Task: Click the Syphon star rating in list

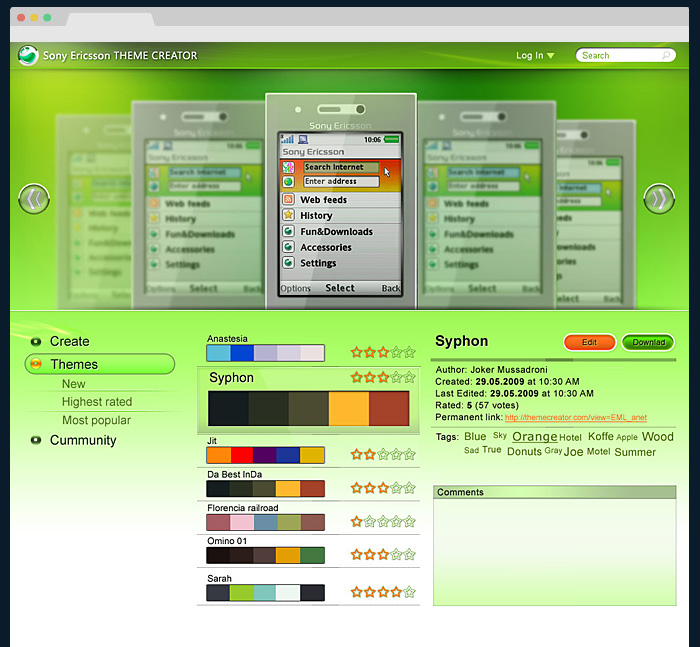Action: (383, 377)
